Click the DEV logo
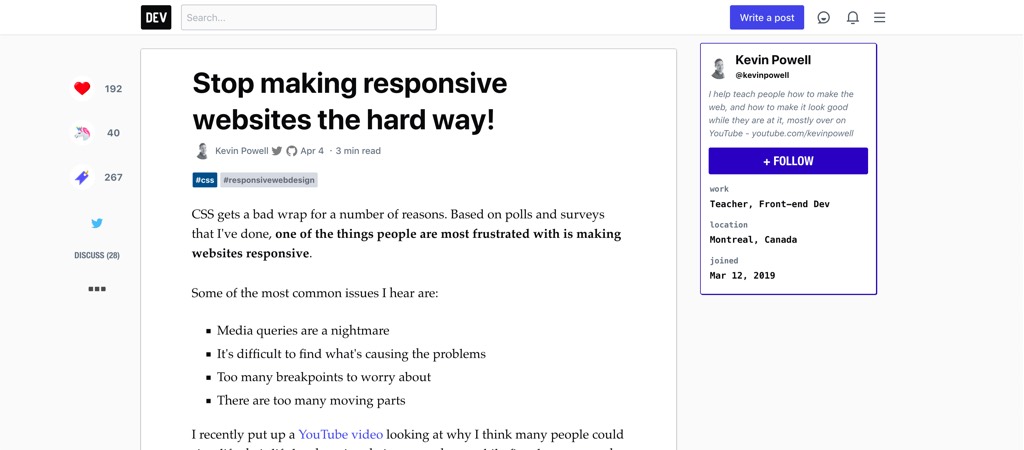1024x450 pixels. [156, 17]
